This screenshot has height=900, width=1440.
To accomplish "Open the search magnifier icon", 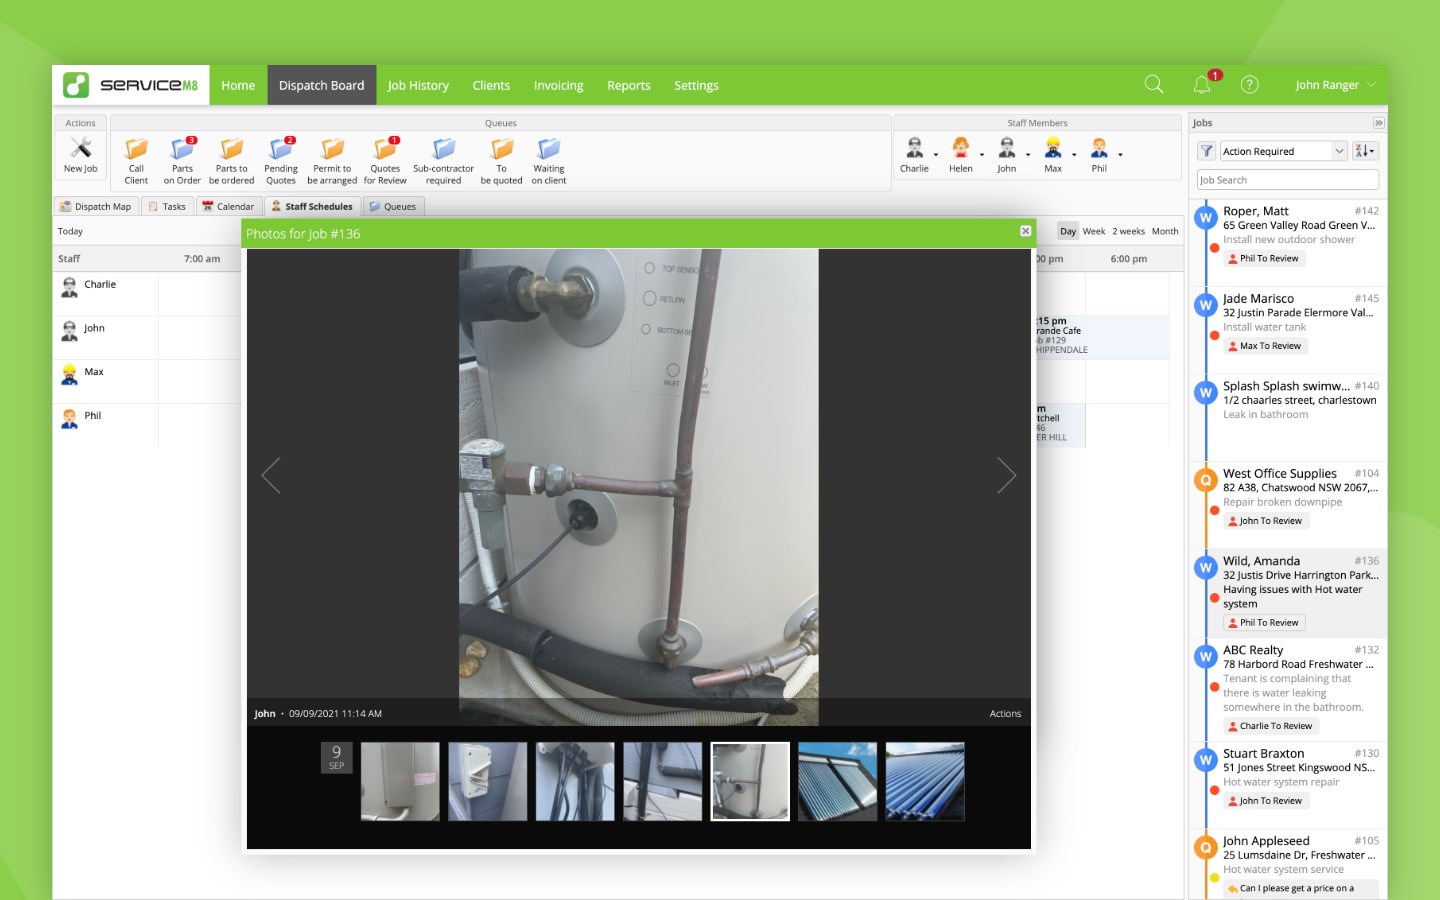I will click(x=1154, y=85).
